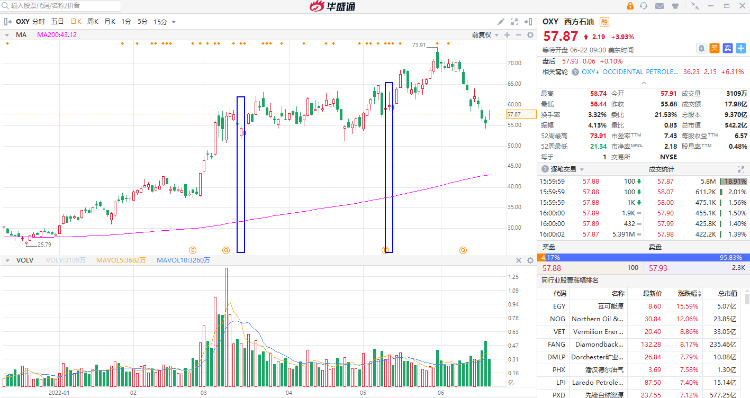Viewport: 750px width, 398px height.
Task: Open the OXY+ OCCIDENTAL PETROLE... warrant link
Action: click(x=630, y=72)
